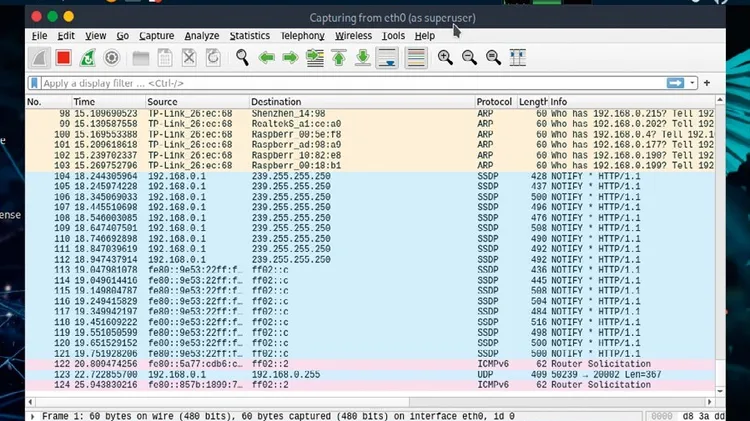Select packet 108 with length 476

(370, 218)
